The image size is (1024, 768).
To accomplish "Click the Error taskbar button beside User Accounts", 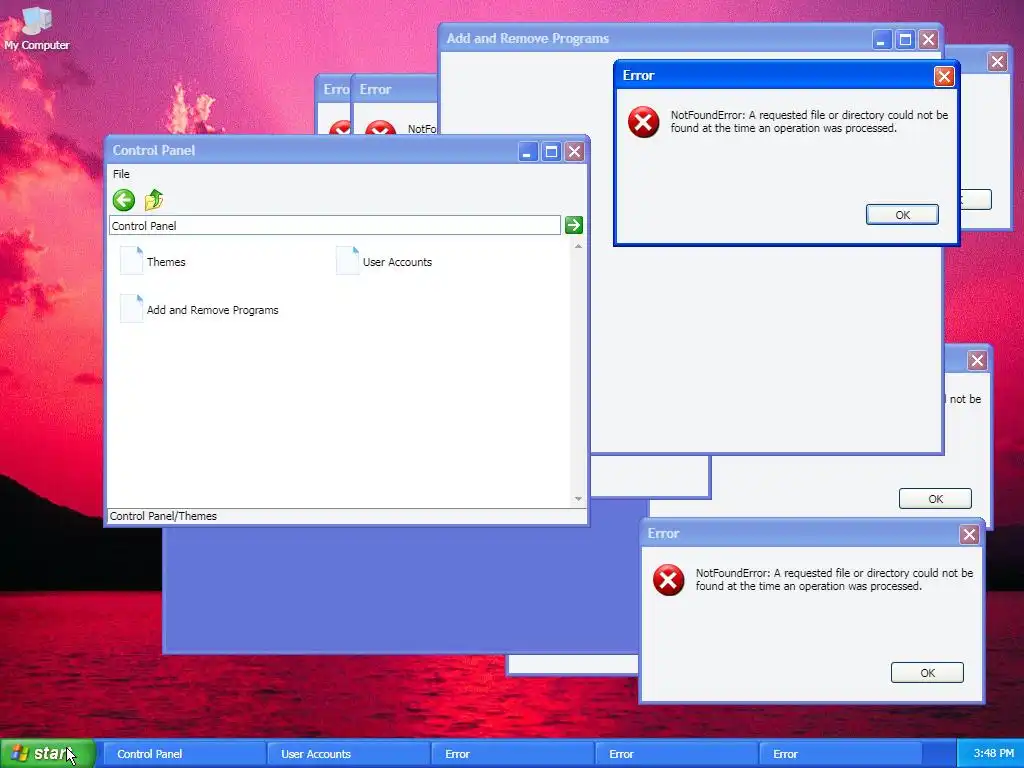I will point(513,754).
